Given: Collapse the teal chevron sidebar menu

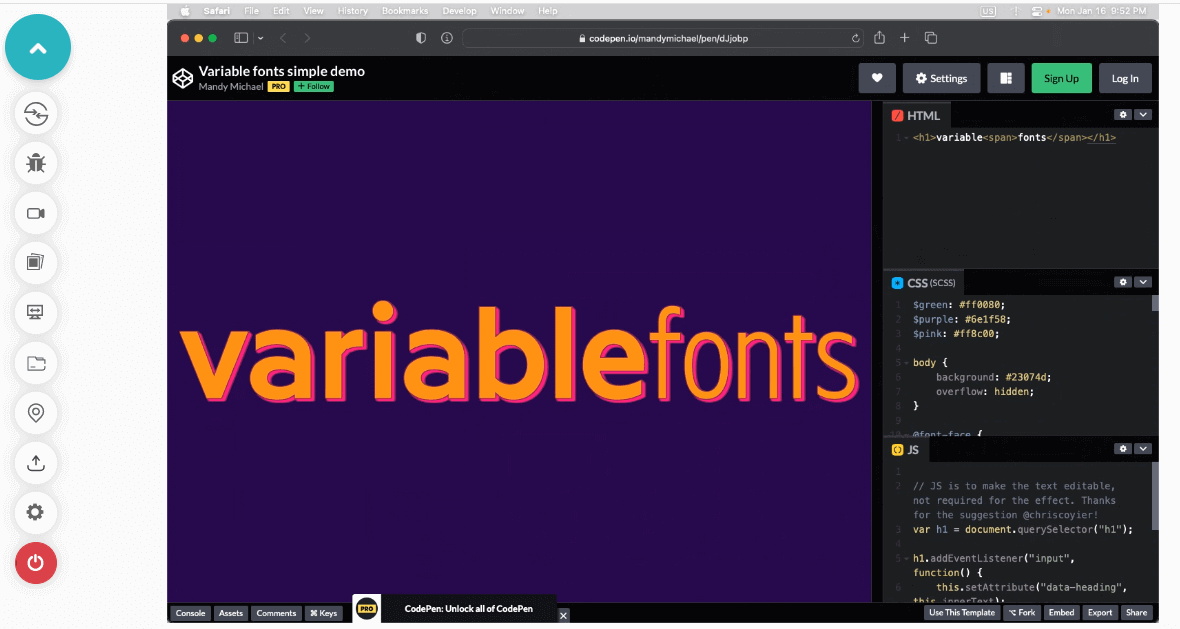Looking at the screenshot, I should [38, 48].
